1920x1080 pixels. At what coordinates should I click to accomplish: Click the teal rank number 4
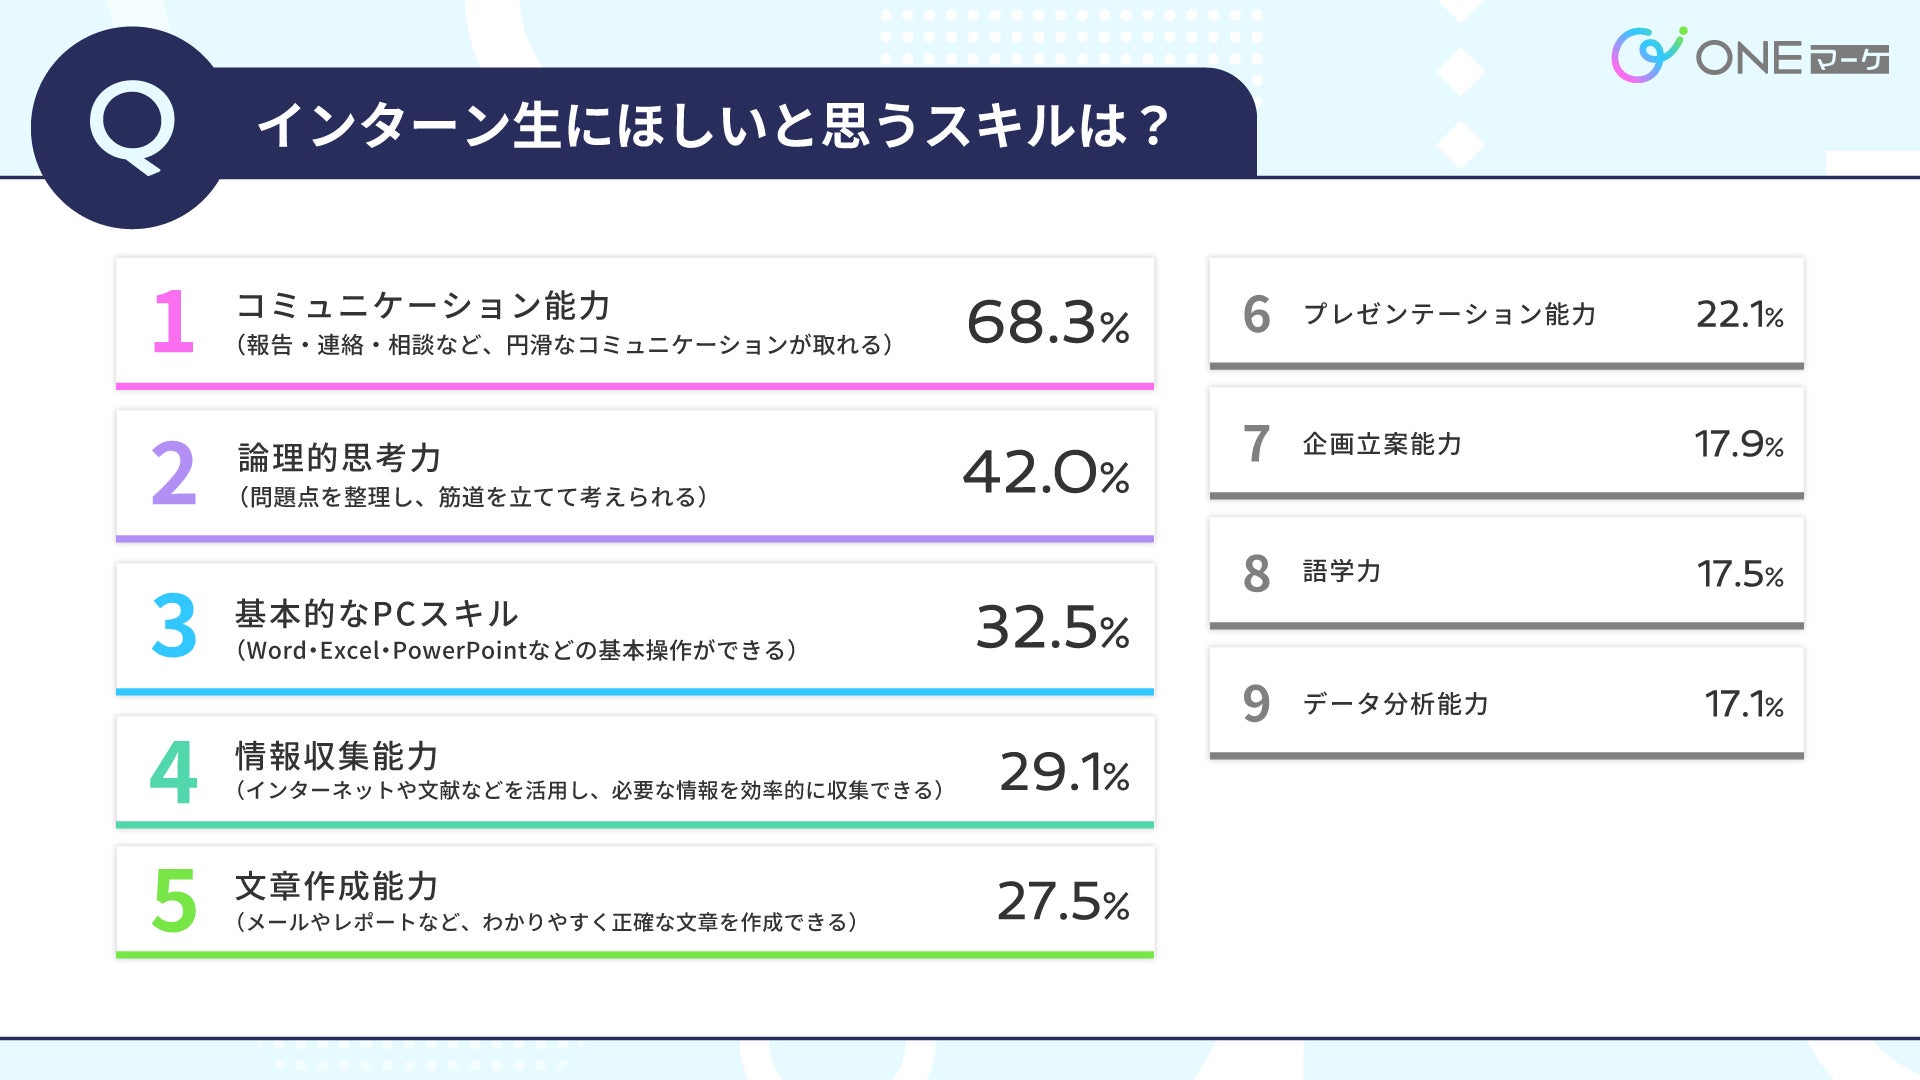coord(173,772)
